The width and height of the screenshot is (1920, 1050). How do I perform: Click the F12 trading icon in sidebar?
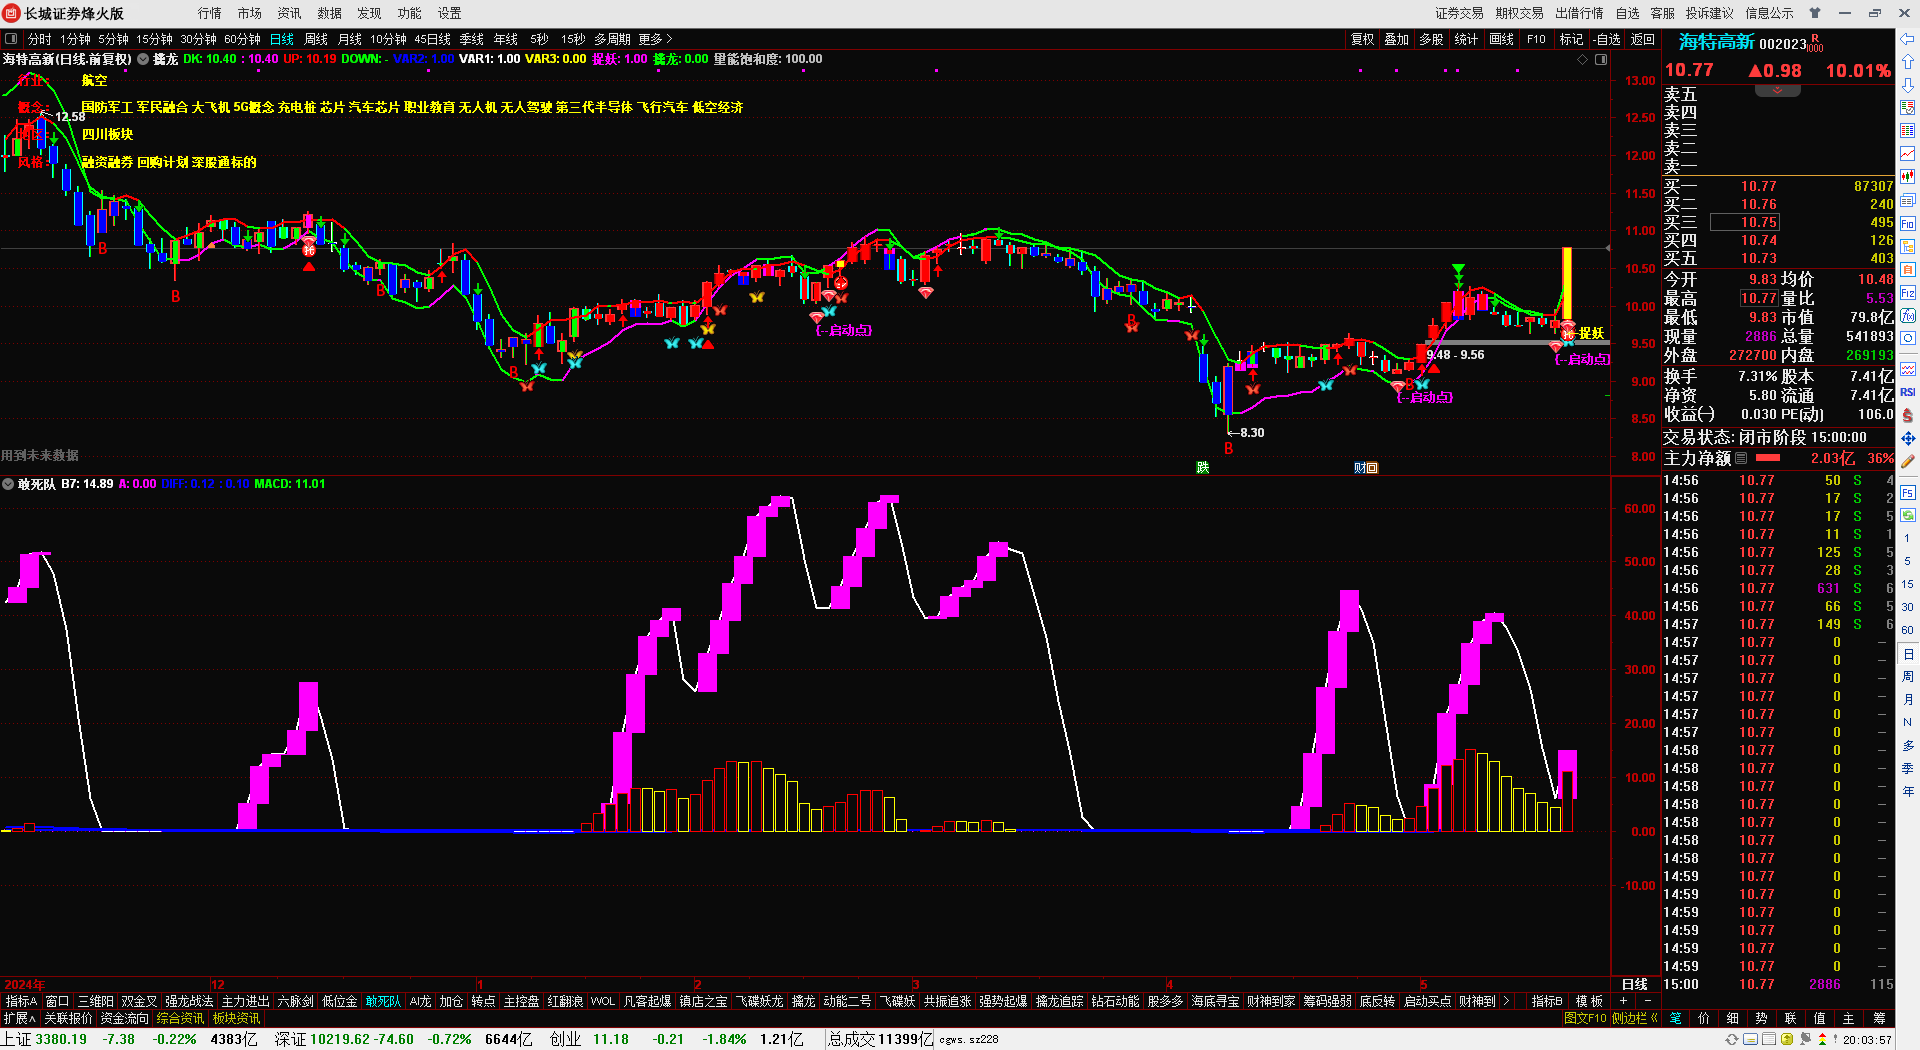[1908, 293]
